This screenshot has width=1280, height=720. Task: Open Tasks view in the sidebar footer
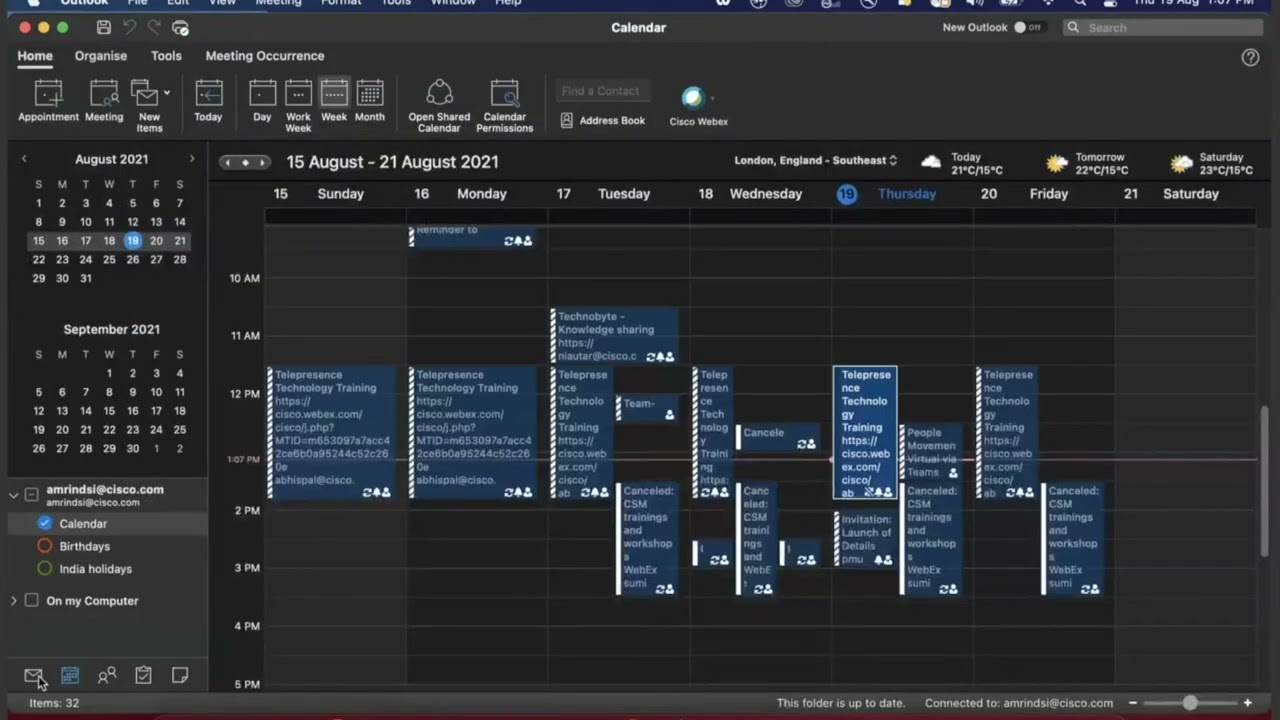point(143,676)
